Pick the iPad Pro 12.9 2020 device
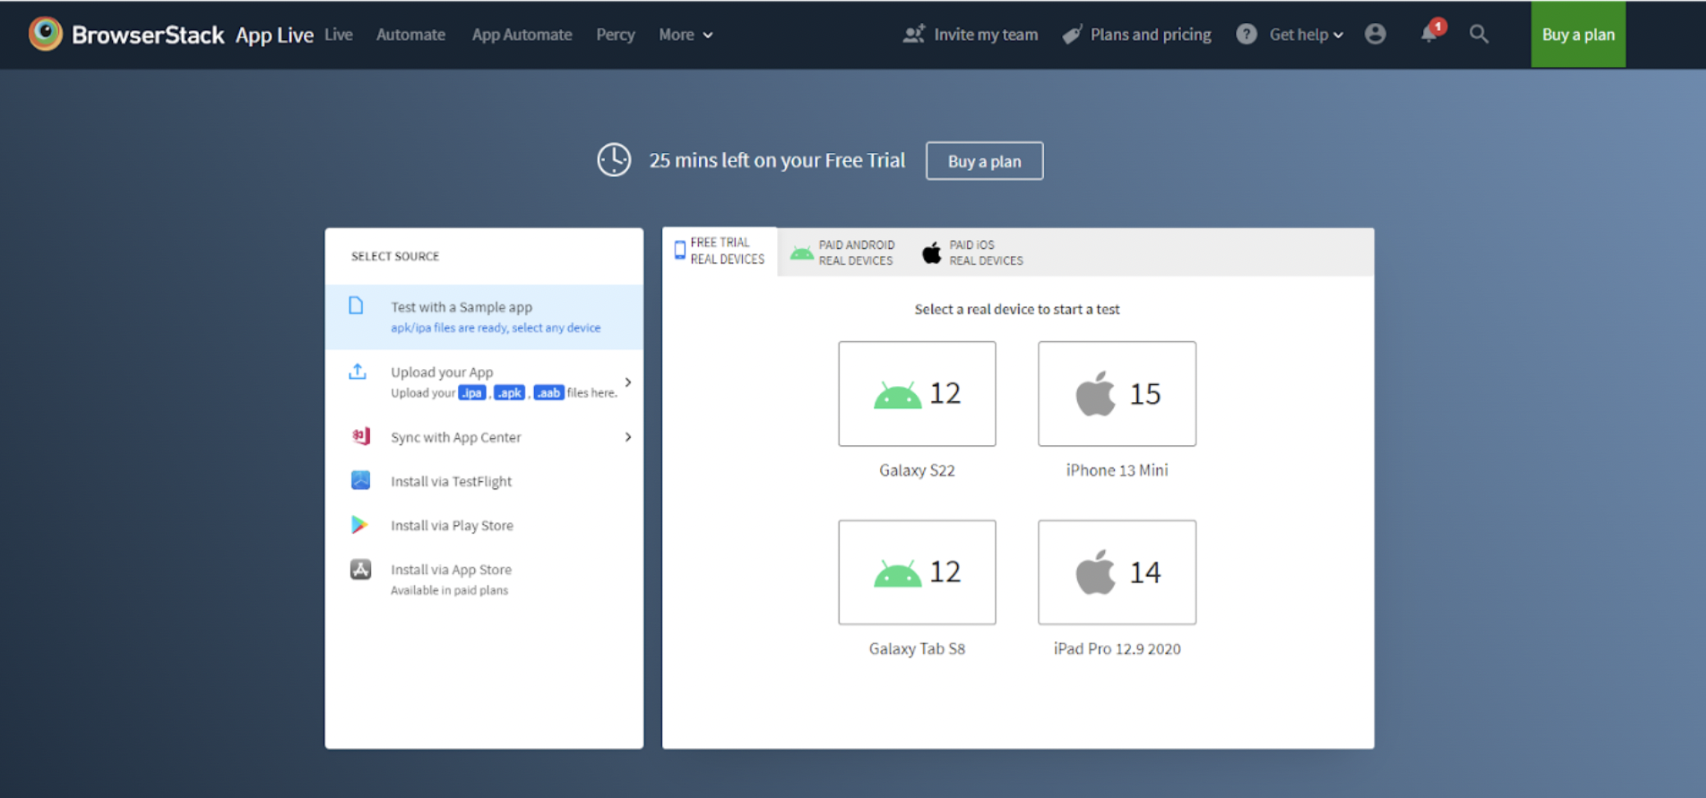 tap(1116, 572)
